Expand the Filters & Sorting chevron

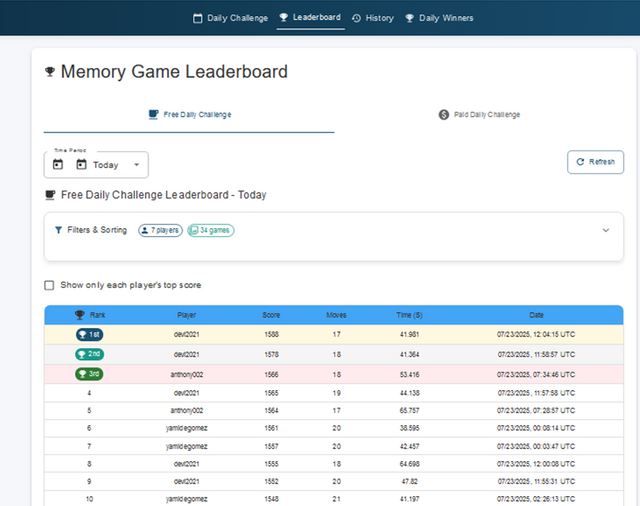[x=606, y=230]
